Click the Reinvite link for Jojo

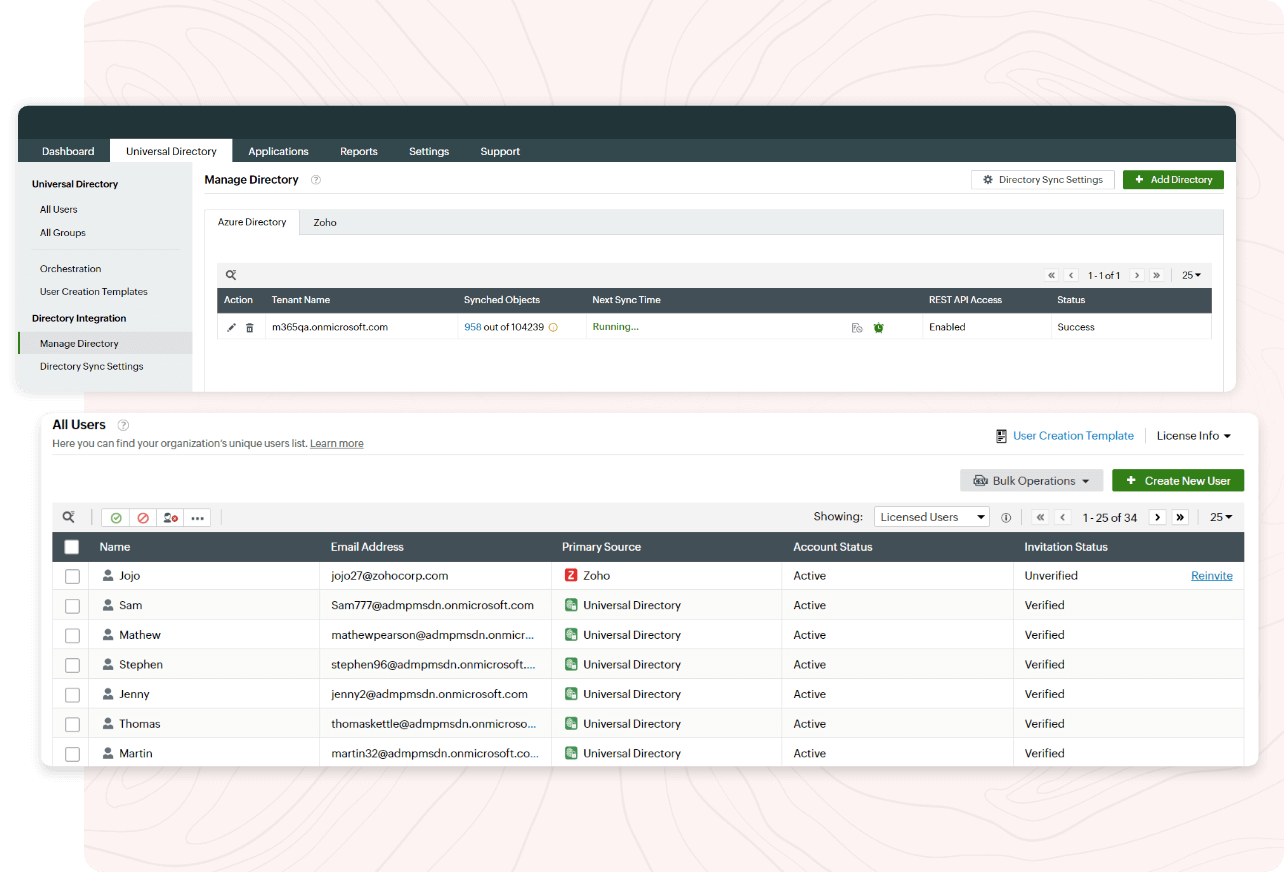point(1212,576)
